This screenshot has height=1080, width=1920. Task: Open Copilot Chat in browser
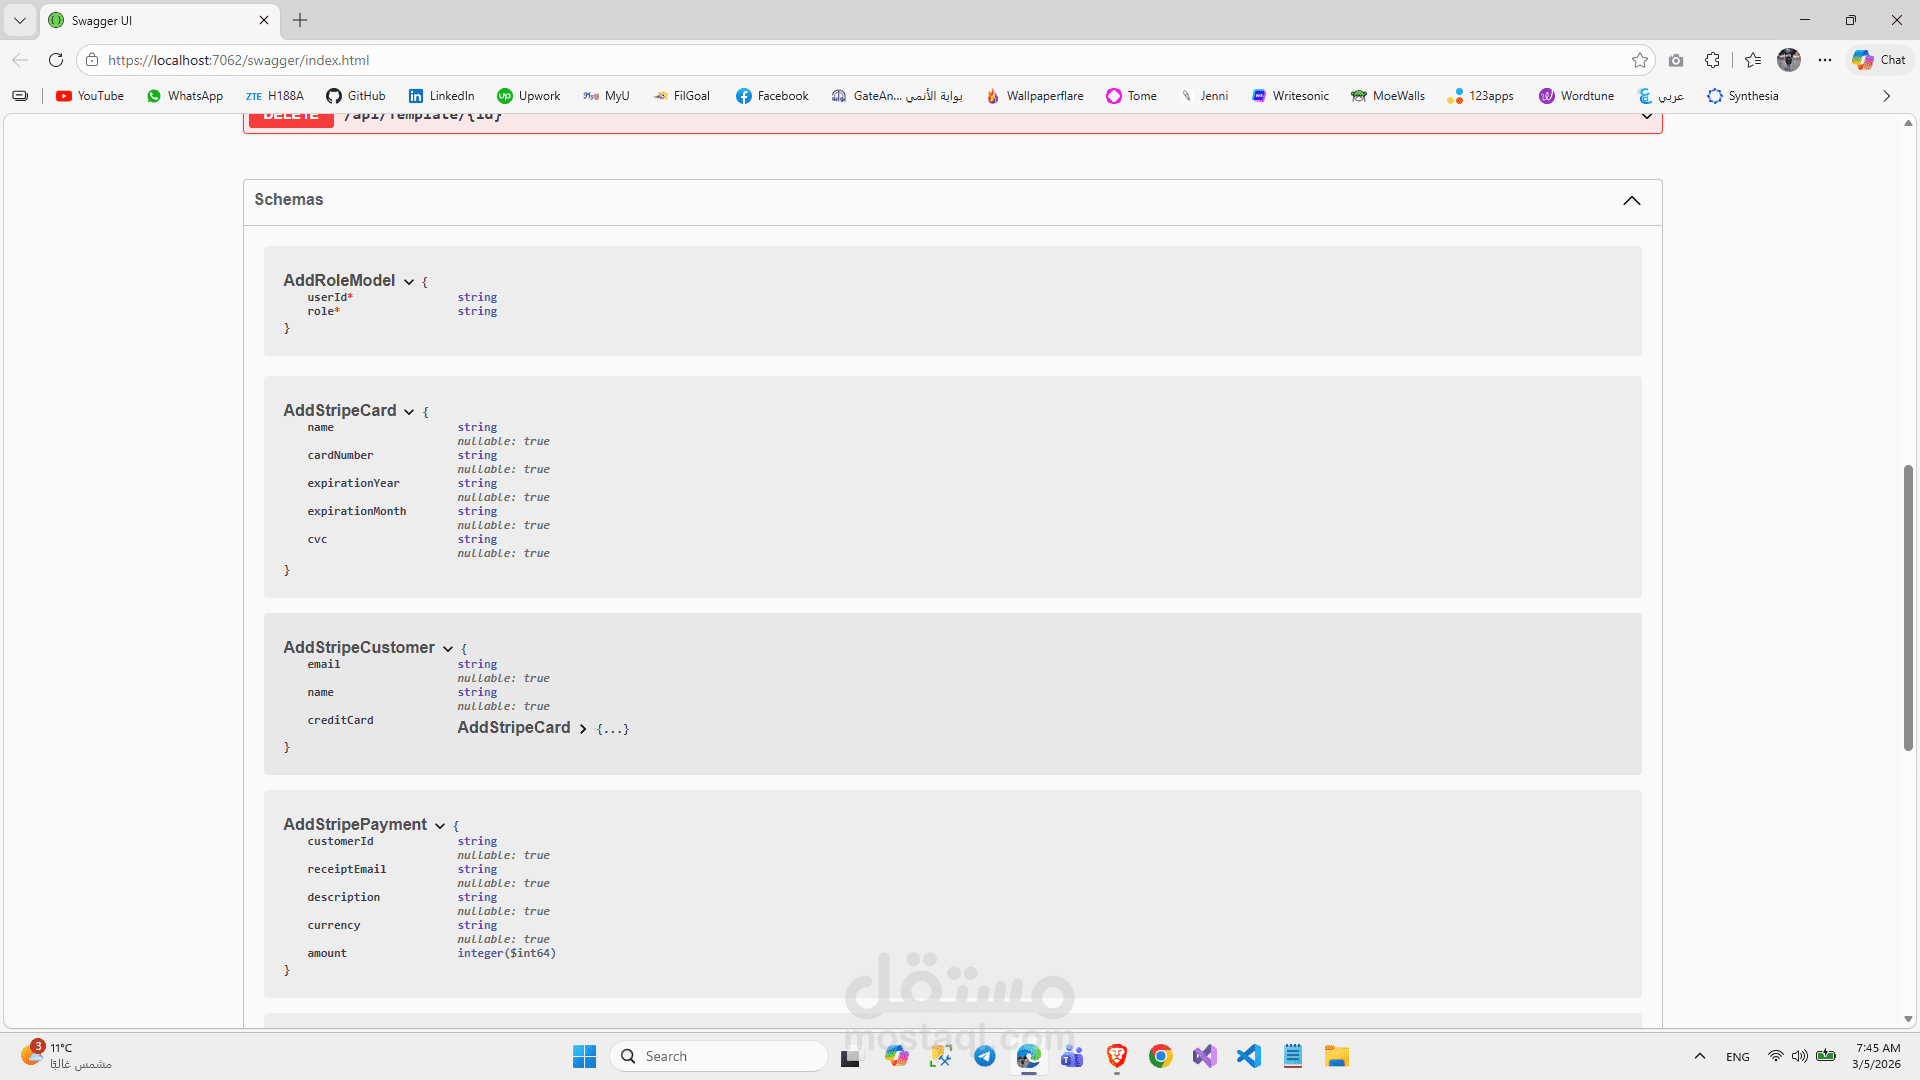click(1879, 60)
